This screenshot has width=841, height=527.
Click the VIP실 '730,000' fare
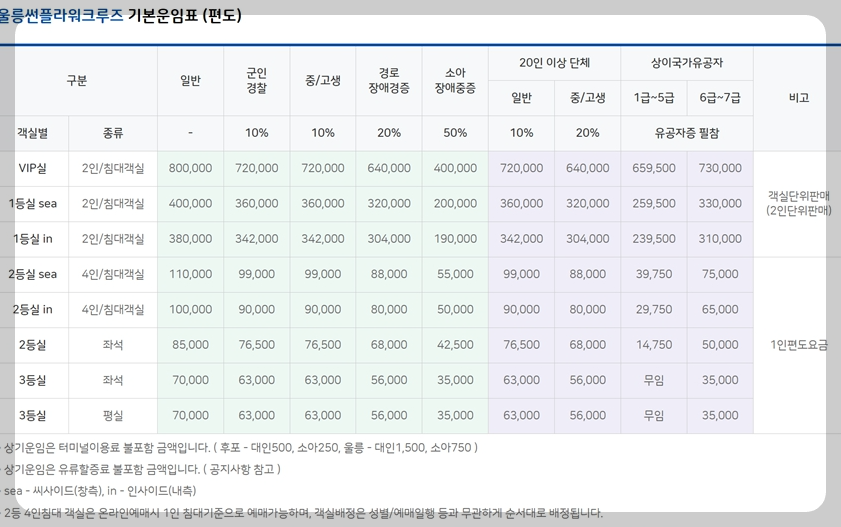(x=720, y=168)
